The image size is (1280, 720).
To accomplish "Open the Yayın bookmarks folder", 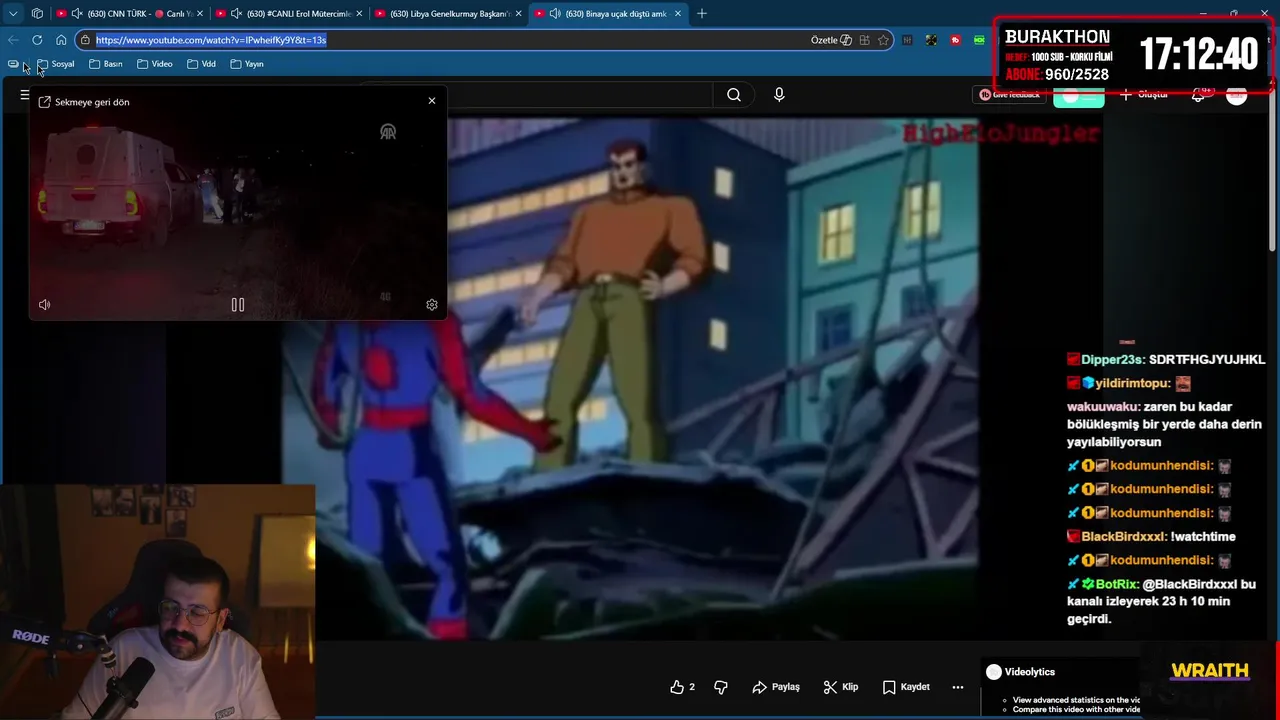I will (x=247, y=64).
